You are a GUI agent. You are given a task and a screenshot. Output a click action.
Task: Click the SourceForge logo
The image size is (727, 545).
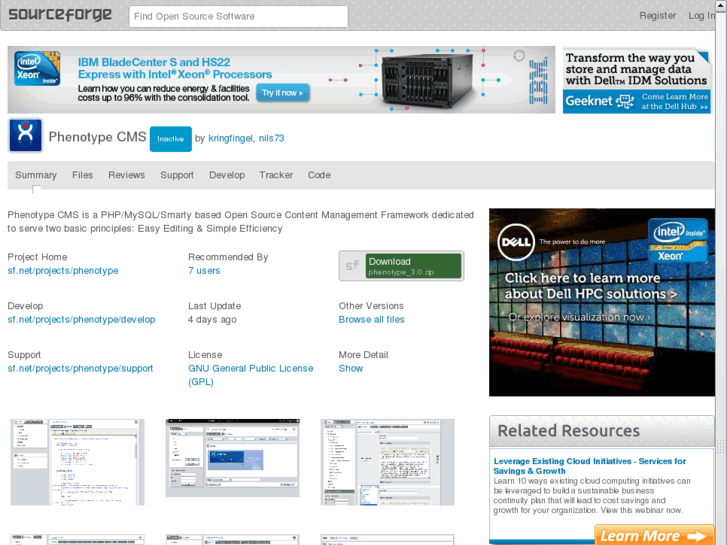[60, 15]
